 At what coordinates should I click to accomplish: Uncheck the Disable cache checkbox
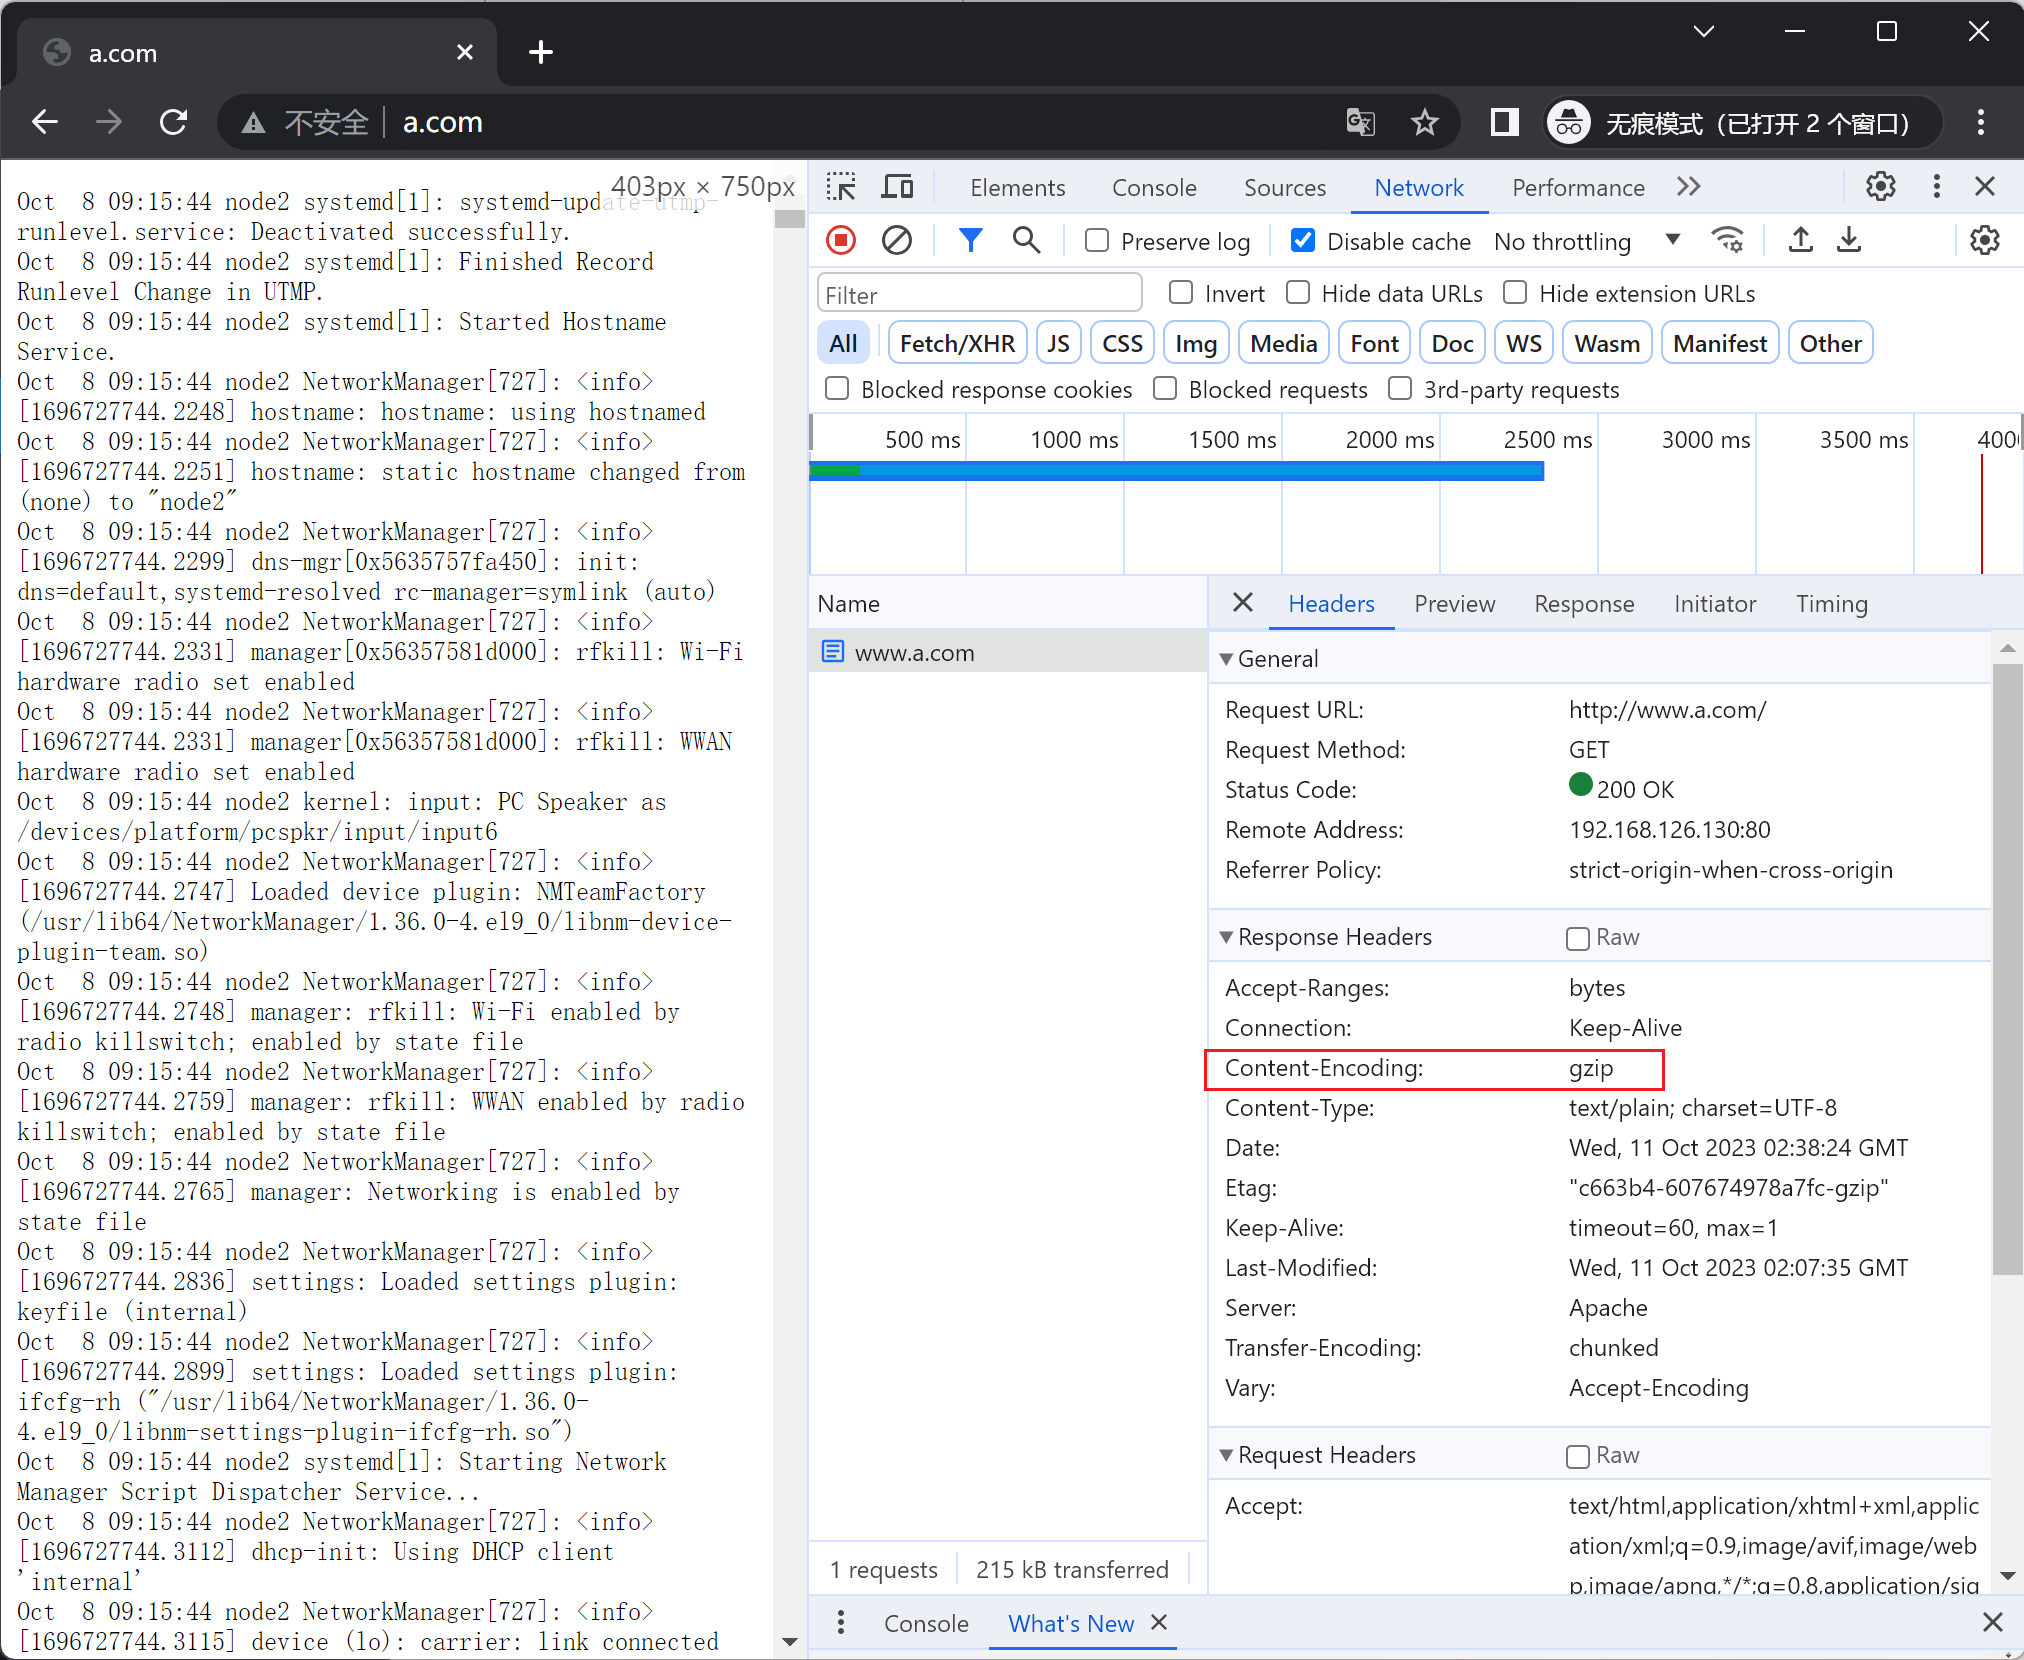(x=1302, y=241)
